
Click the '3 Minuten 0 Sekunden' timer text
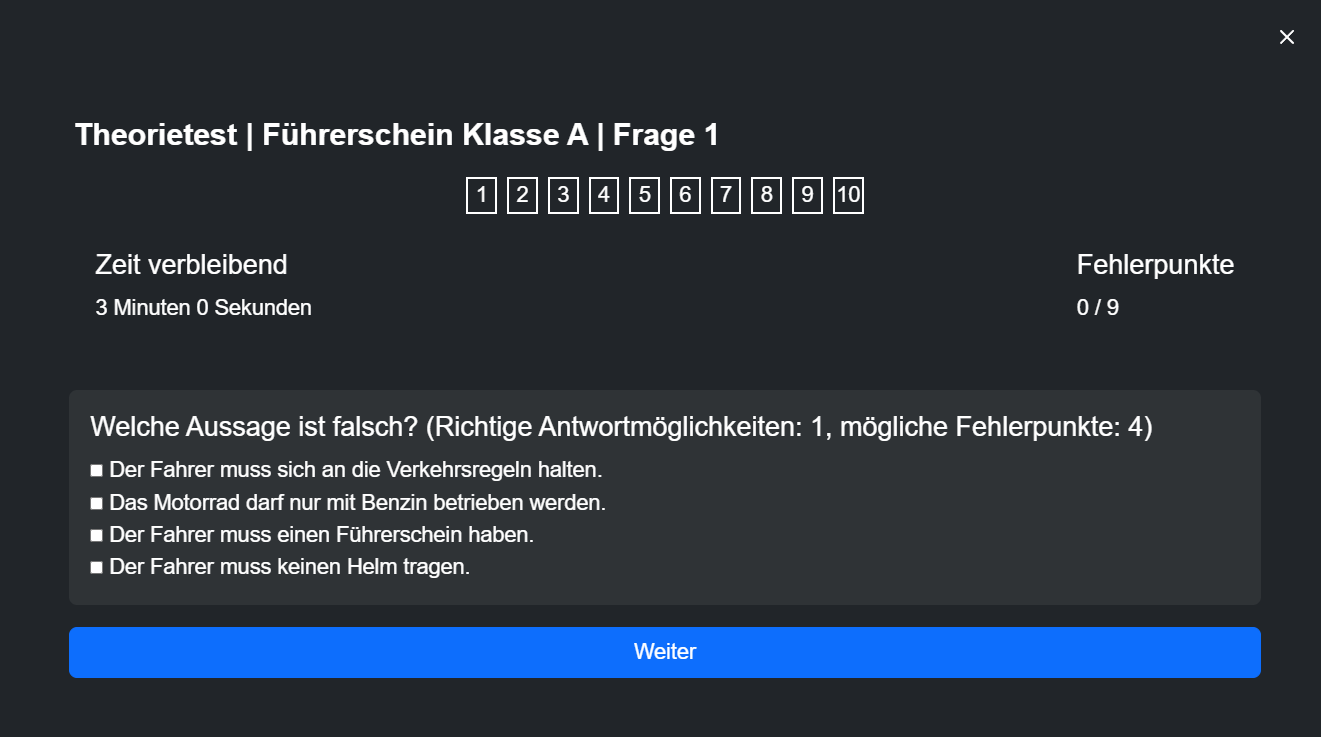click(x=203, y=308)
